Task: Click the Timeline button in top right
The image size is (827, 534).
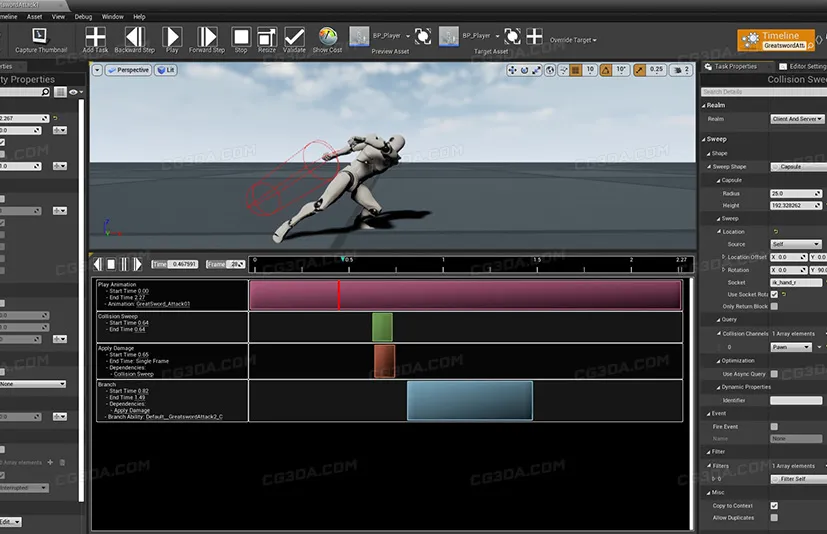Action: (x=775, y=40)
